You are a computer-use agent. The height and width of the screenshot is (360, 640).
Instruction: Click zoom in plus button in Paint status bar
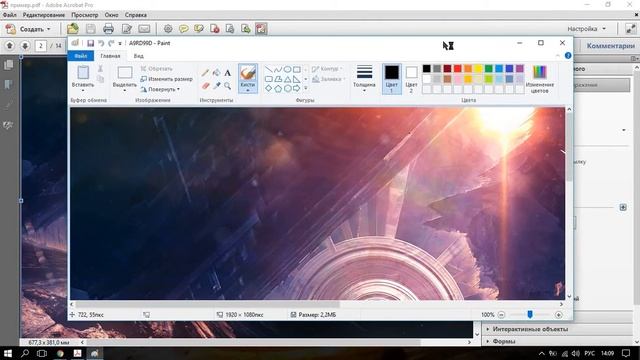point(558,315)
